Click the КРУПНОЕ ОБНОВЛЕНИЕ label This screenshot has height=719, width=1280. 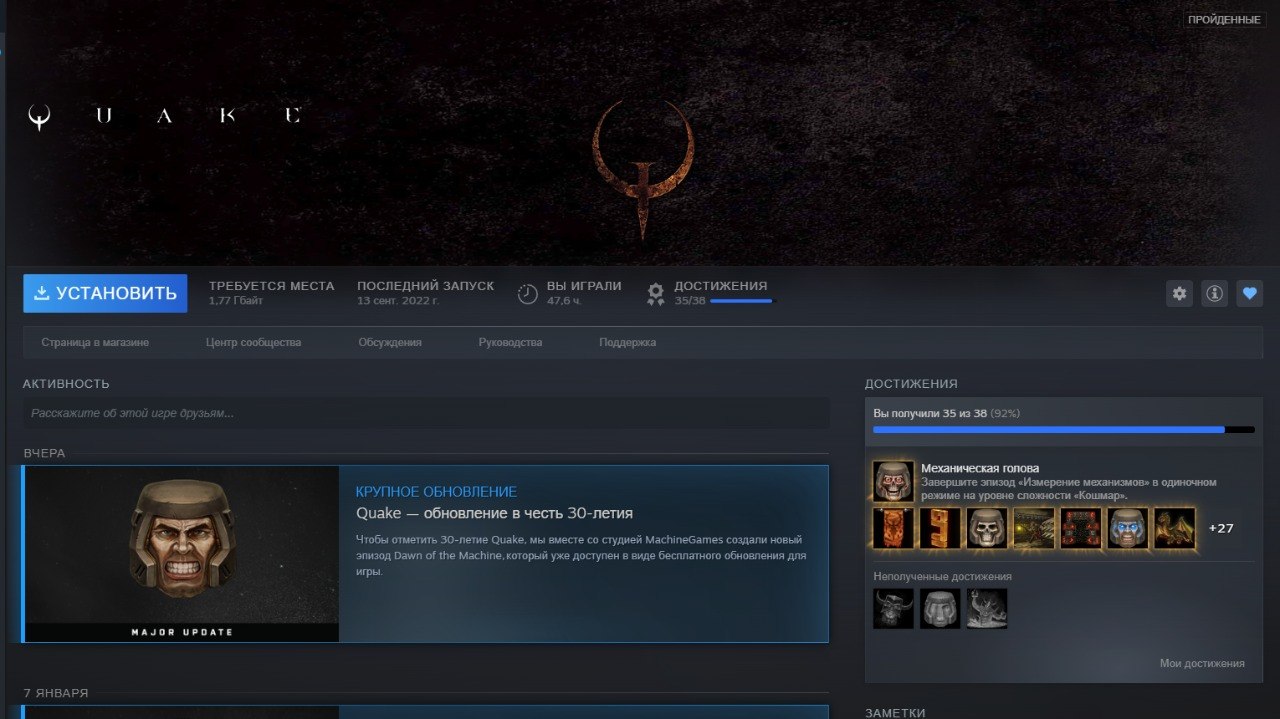pyautogui.click(x=436, y=492)
